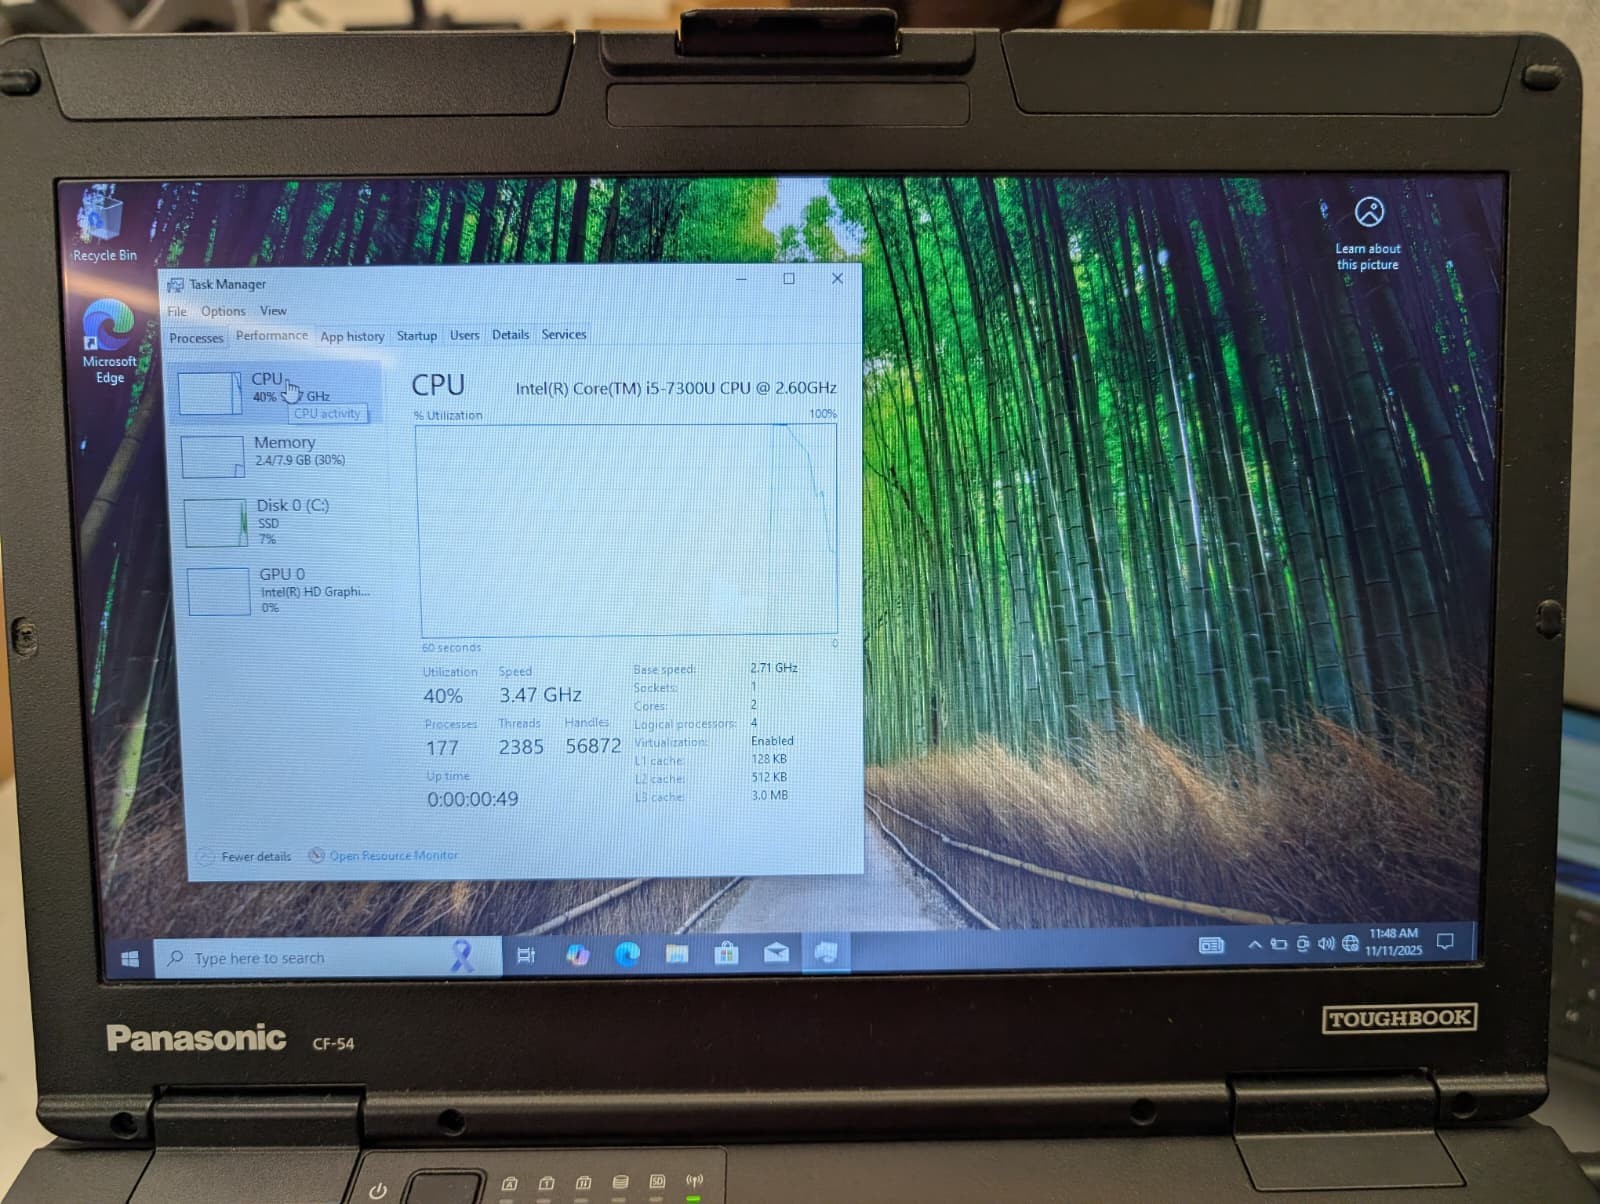Click the 177 processes value
The height and width of the screenshot is (1204, 1600).
[442, 748]
